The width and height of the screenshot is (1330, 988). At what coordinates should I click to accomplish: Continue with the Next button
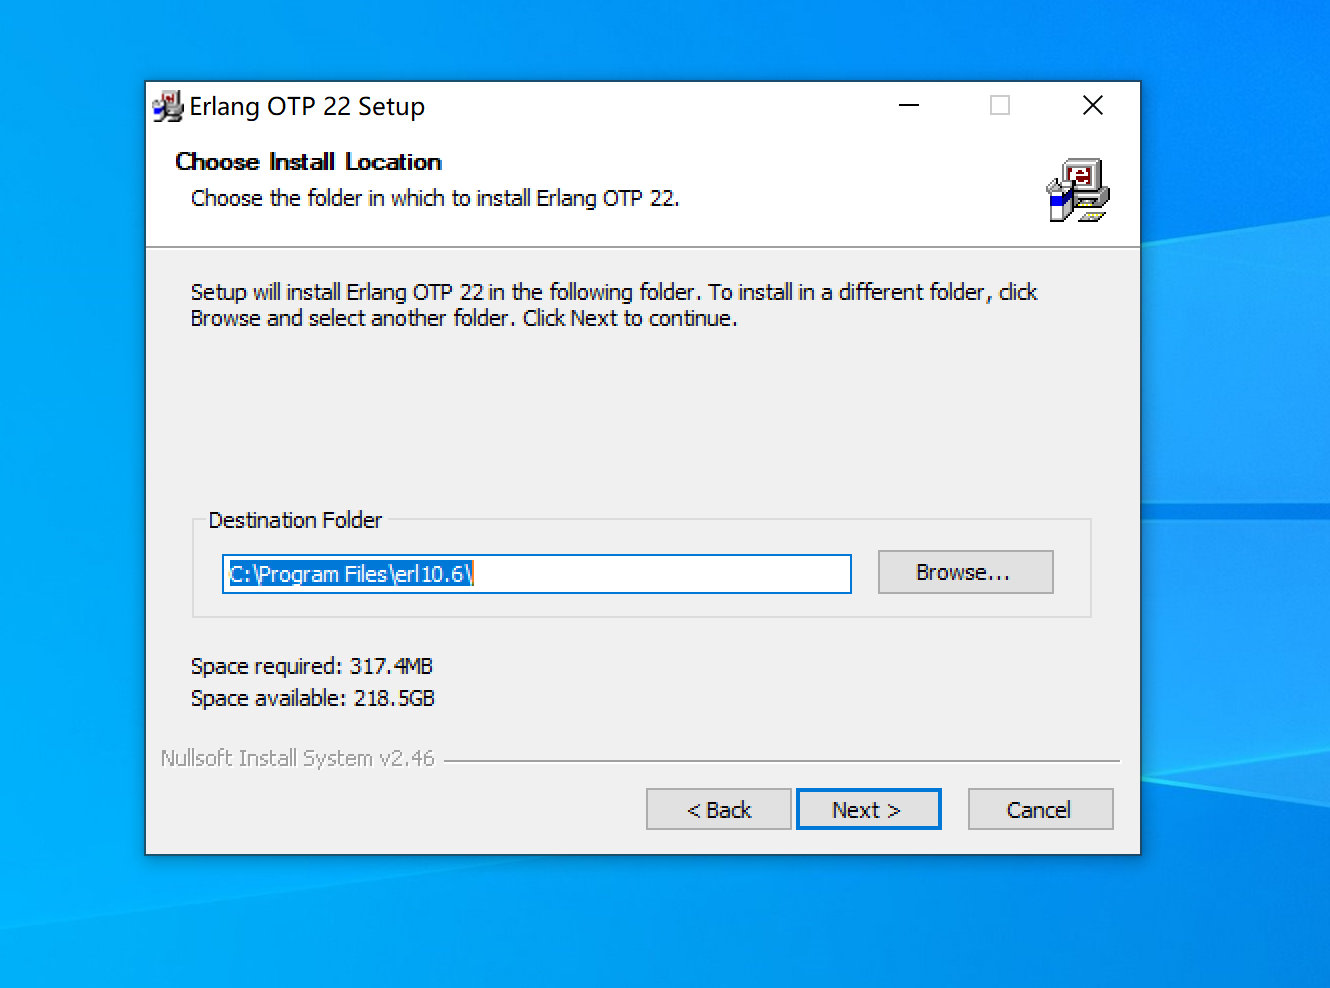coord(868,809)
